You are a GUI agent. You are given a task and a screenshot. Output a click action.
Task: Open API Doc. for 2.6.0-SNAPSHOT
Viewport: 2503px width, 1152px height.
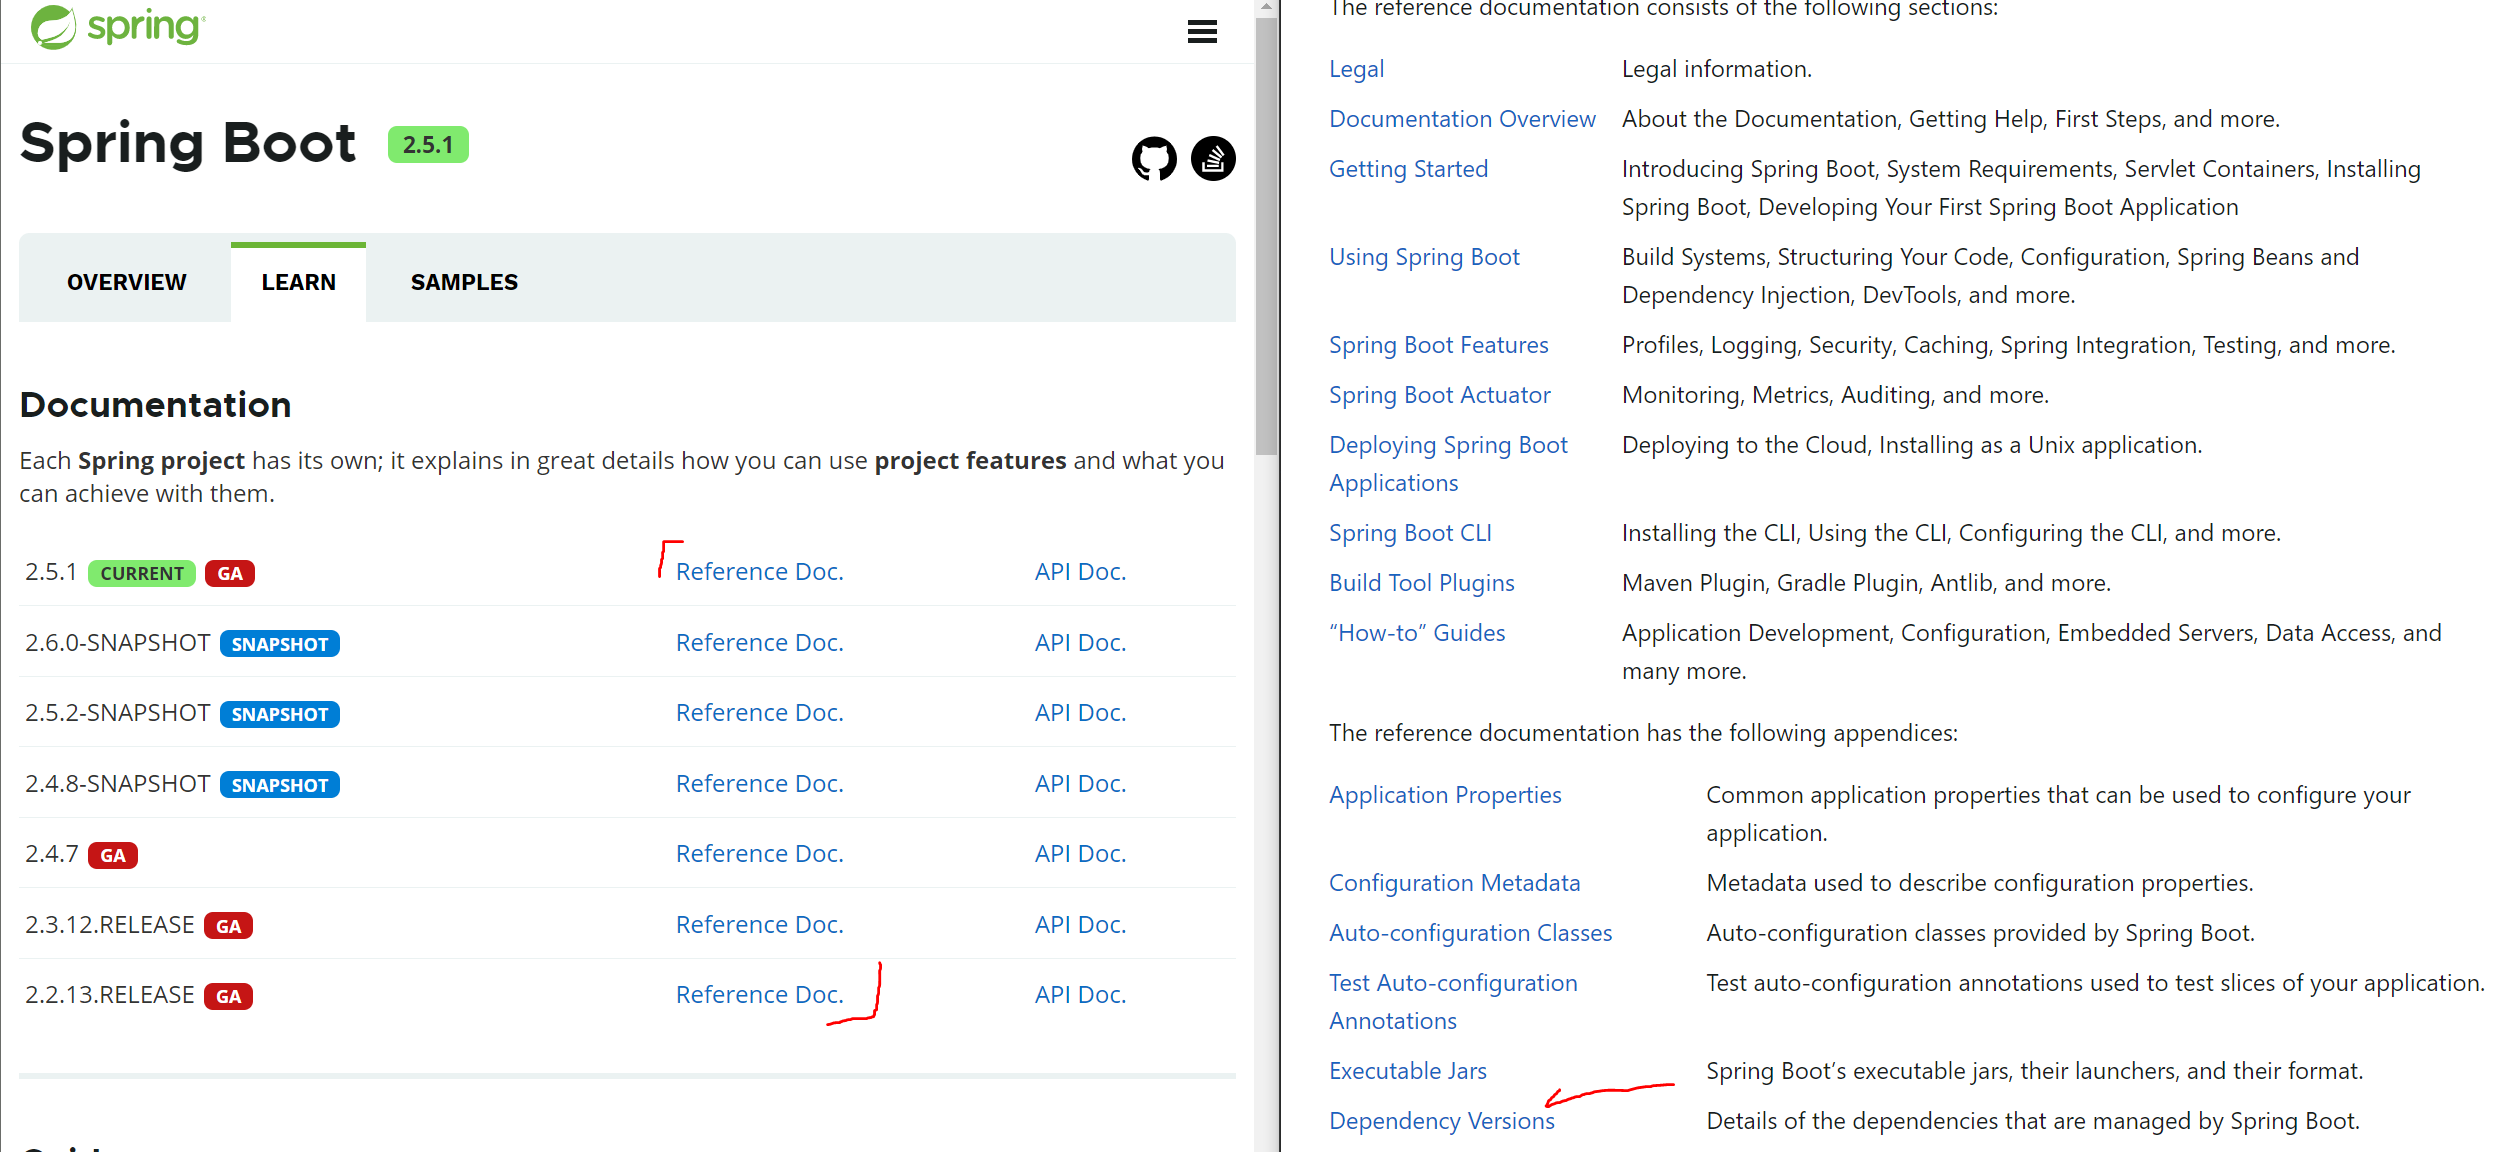tap(1080, 643)
